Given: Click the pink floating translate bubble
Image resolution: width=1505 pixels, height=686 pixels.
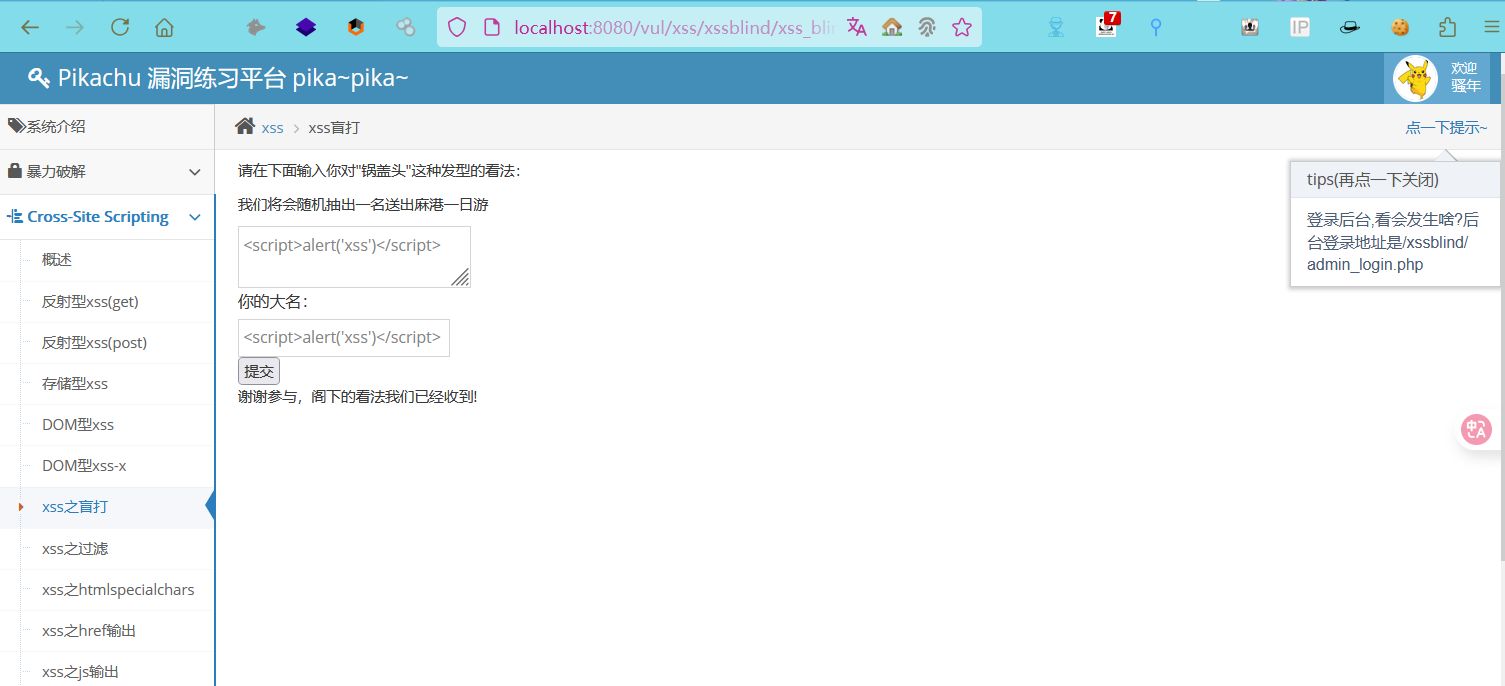Looking at the screenshot, I should (1476, 430).
